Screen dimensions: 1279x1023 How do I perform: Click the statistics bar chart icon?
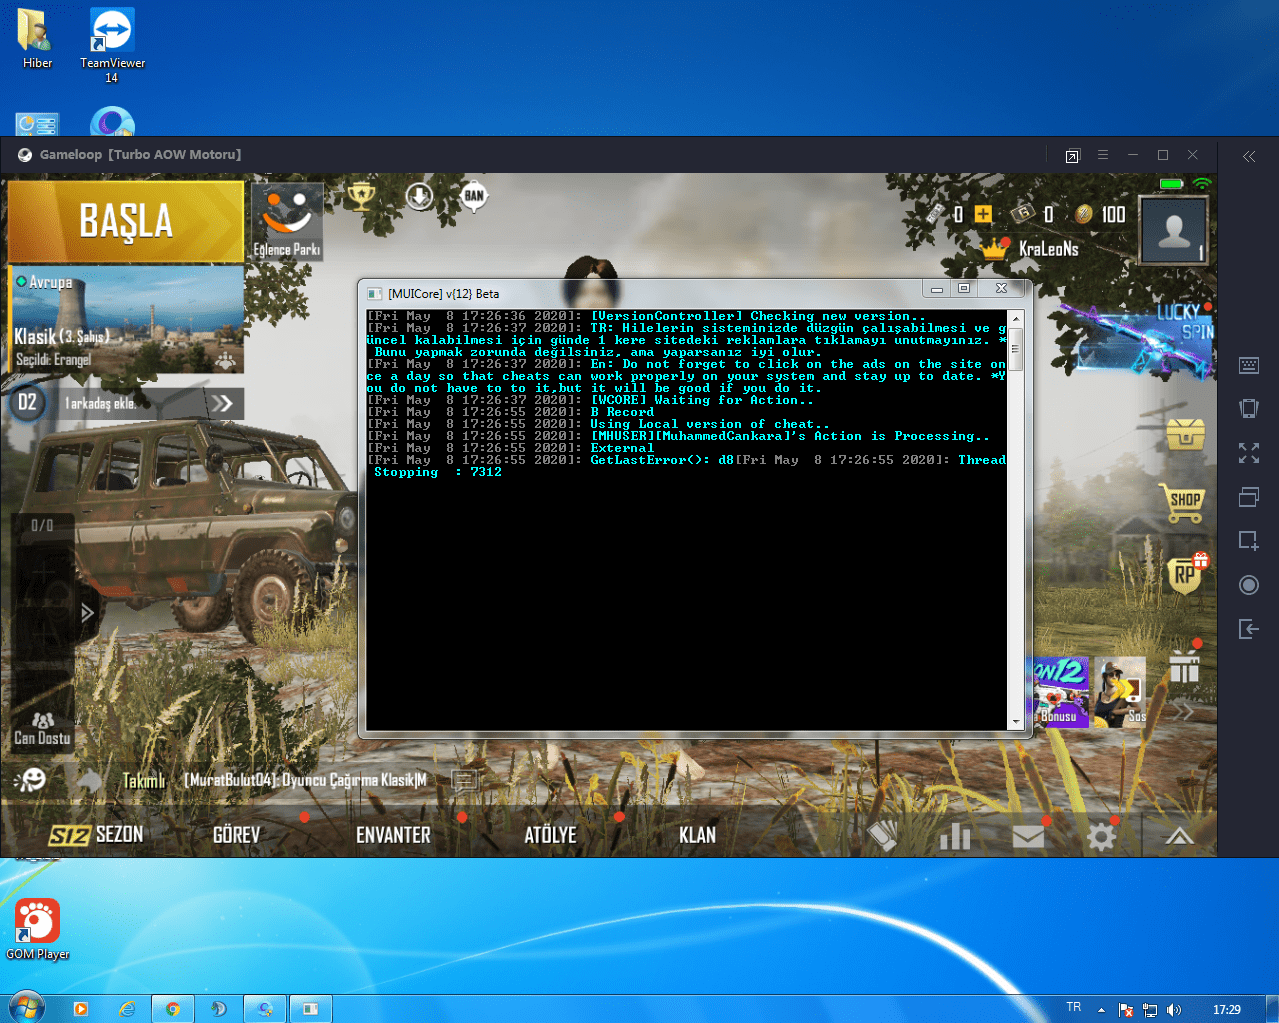[x=955, y=836]
